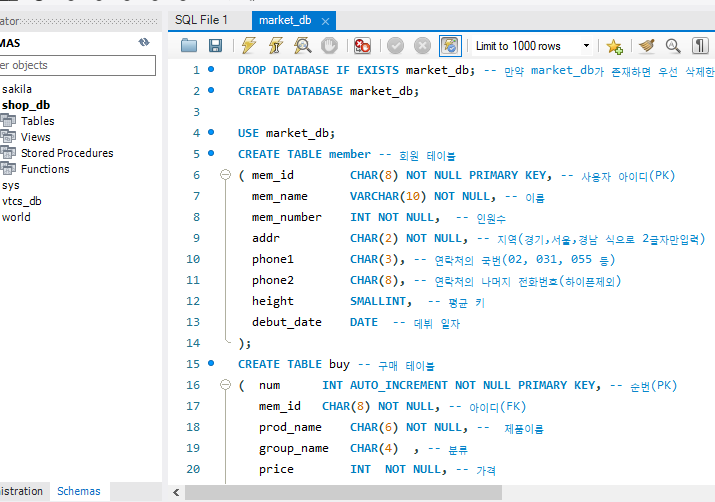Click line number 3 in gutter
The image size is (715, 502).
(x=196, y=112)
